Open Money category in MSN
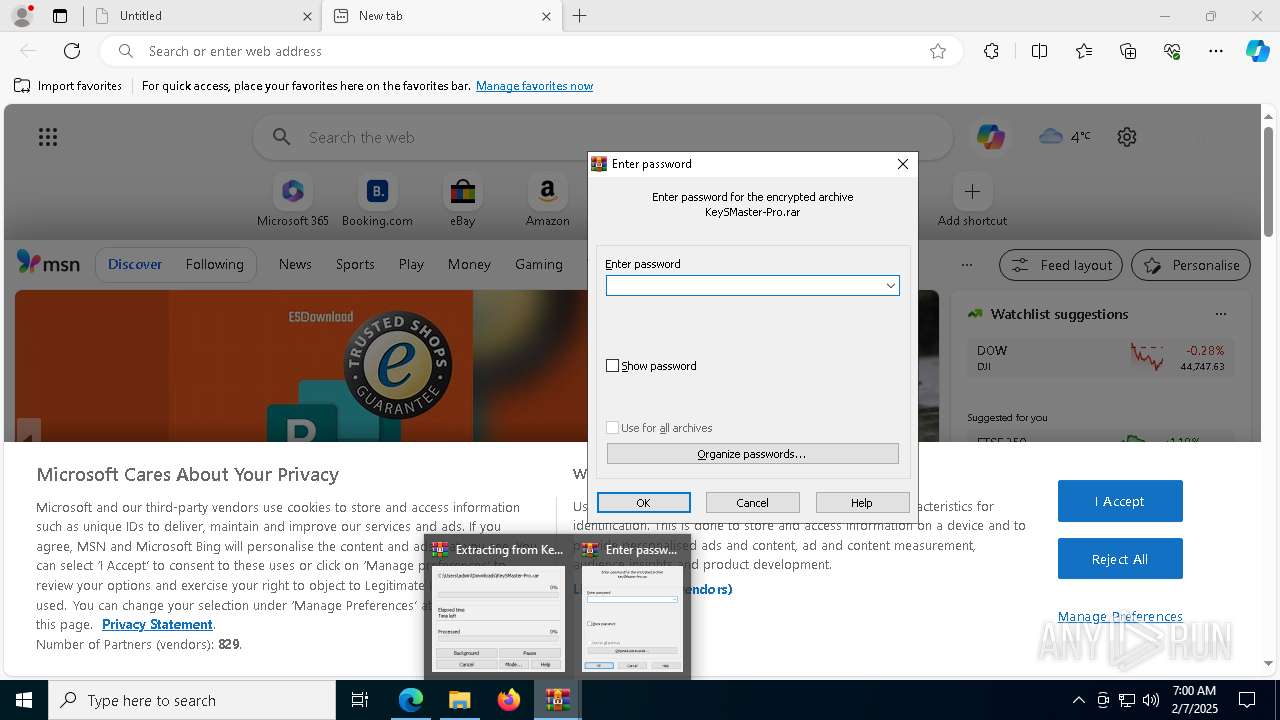The width and height of the screenshot is (1280, 720). [469, 264]
